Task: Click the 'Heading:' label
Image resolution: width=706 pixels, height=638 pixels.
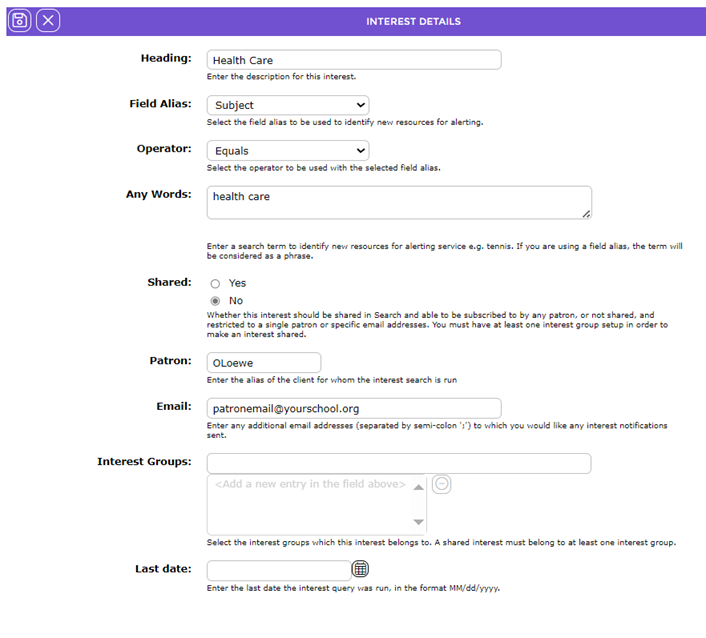Action: click(166, 58)
